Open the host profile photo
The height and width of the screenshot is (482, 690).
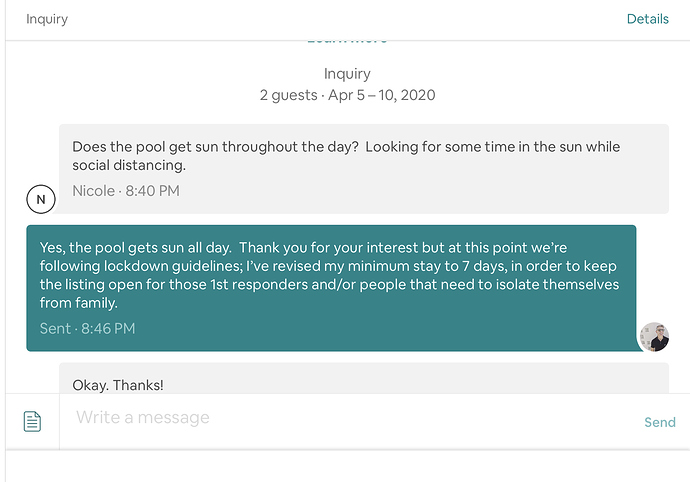coord(654,338)
